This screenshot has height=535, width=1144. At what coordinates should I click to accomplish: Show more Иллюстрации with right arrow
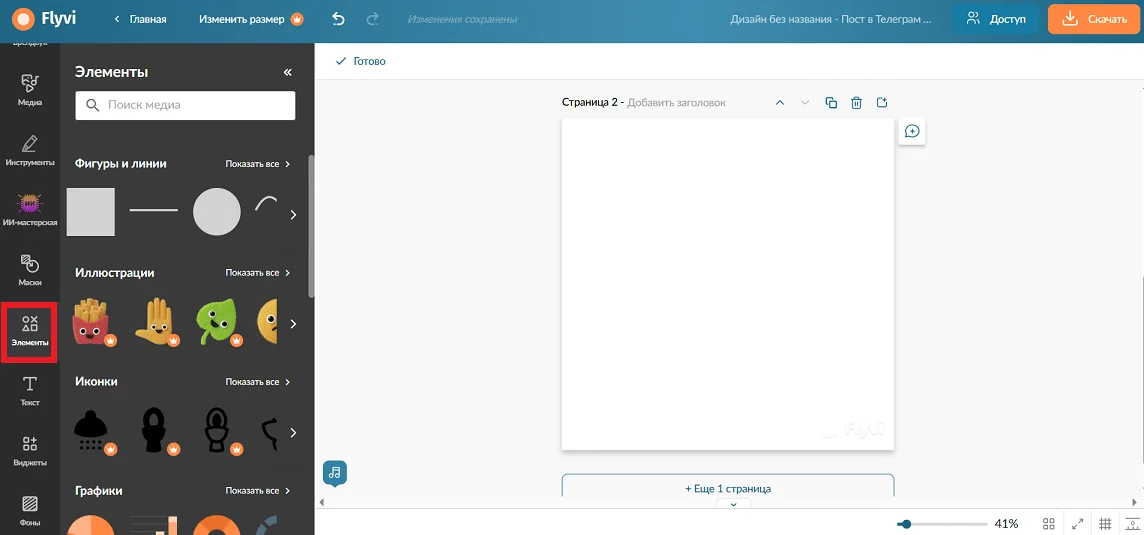click(293, 324)
